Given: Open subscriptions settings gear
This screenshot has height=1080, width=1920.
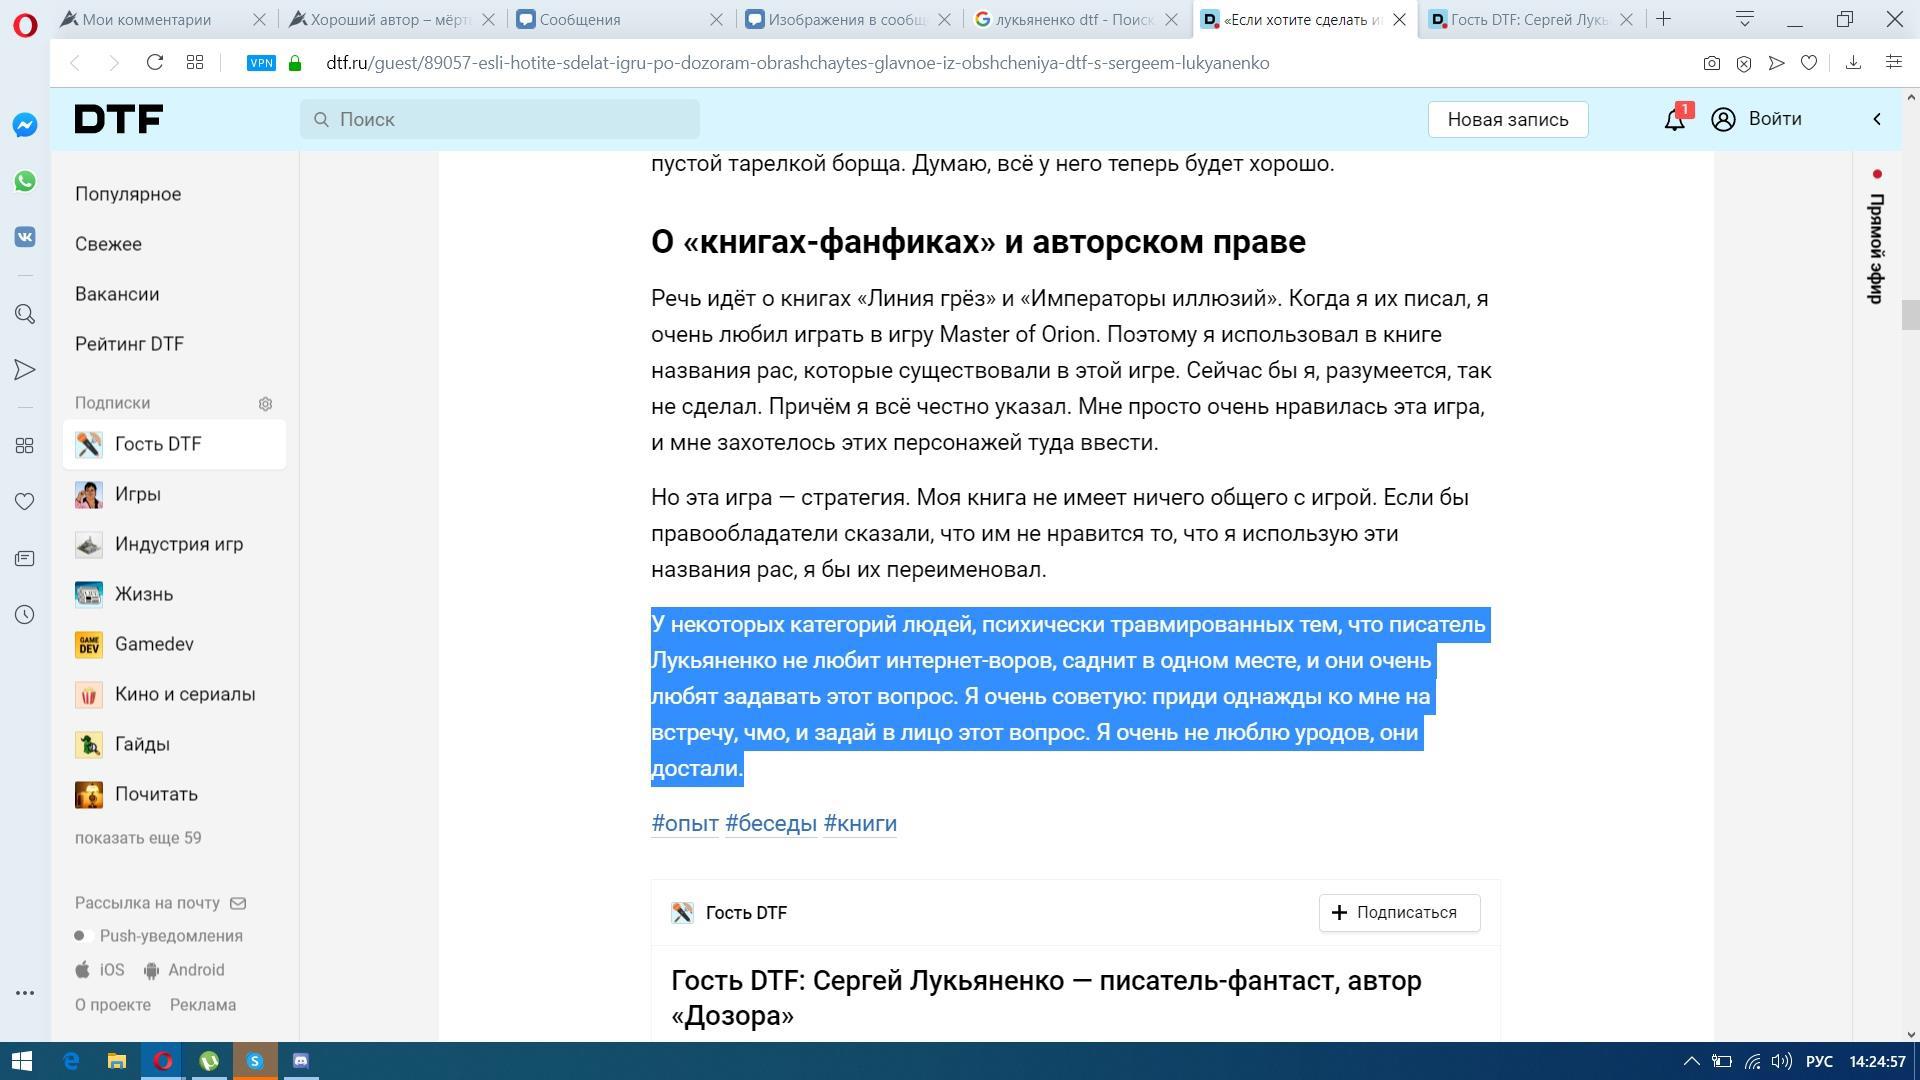Looking at the screenshot, I should point(265,404).
